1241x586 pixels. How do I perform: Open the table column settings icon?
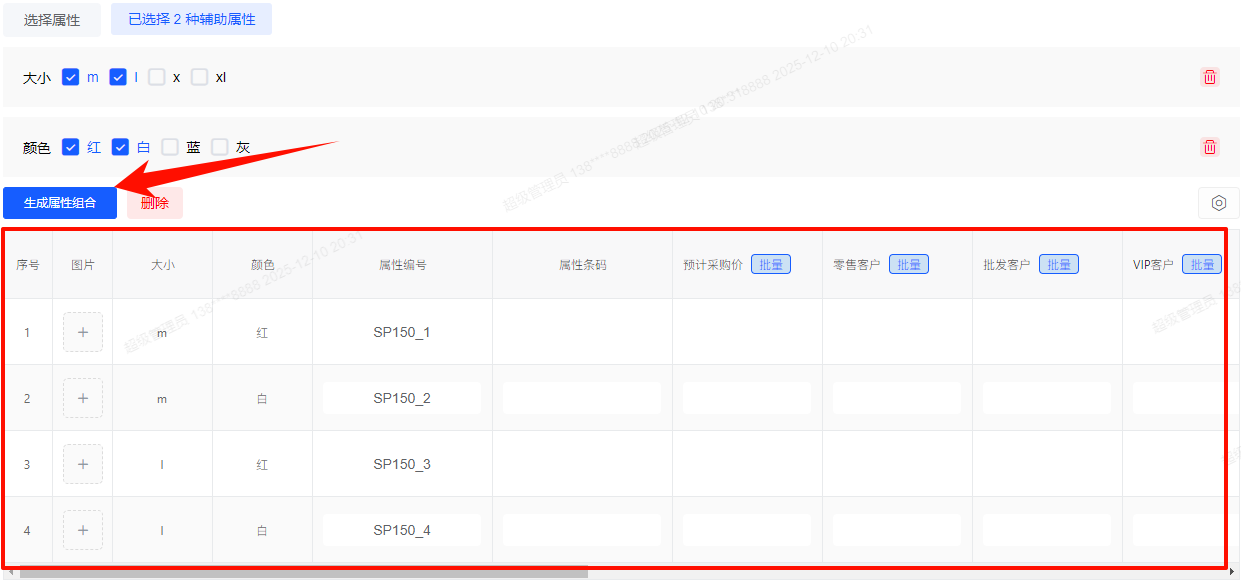[x=1218, y=203]
